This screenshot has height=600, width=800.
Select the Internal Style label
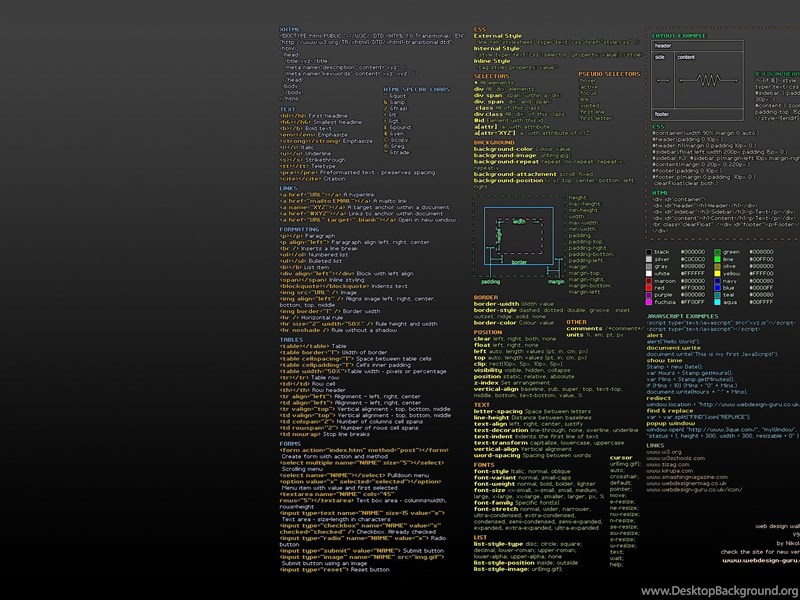point(496,48)
